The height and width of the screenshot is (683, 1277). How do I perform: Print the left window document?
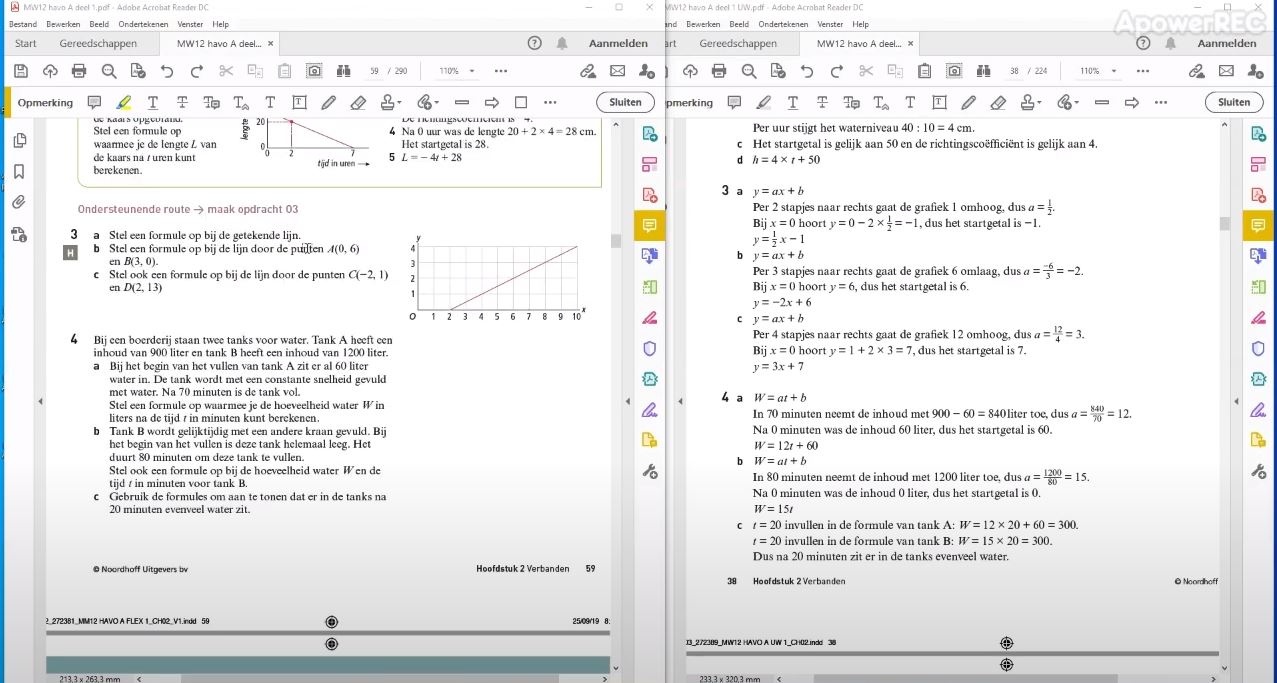click(x=79, y=71)
